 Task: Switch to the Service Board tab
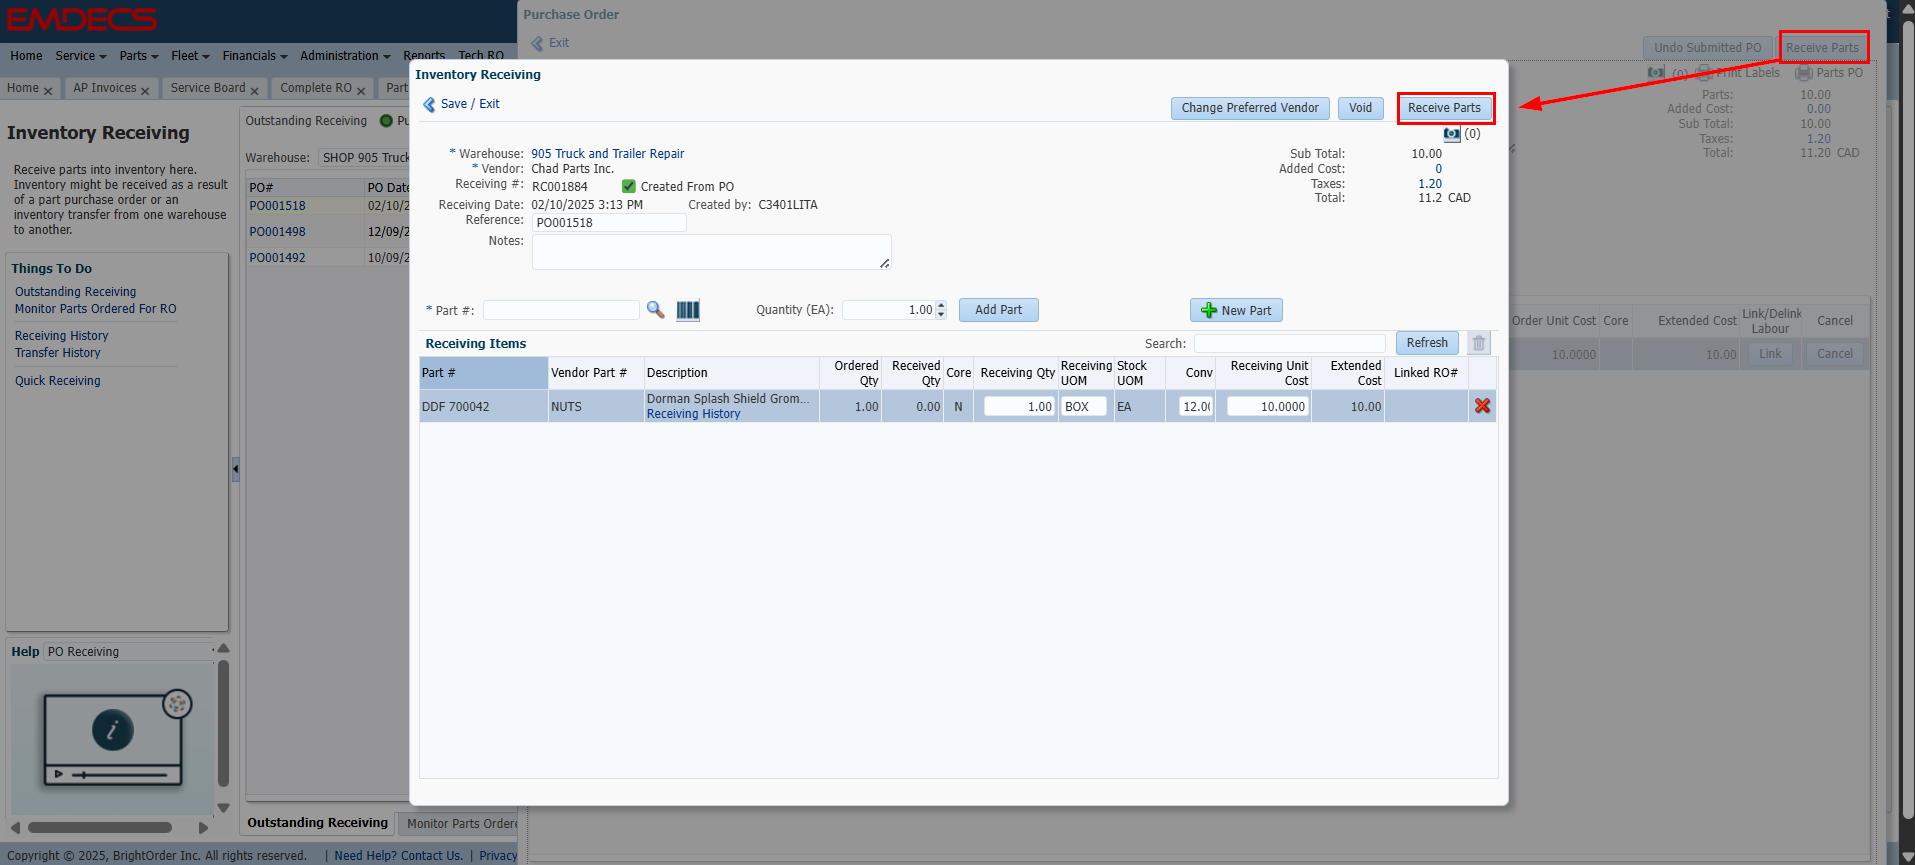[x=207, y=88]
